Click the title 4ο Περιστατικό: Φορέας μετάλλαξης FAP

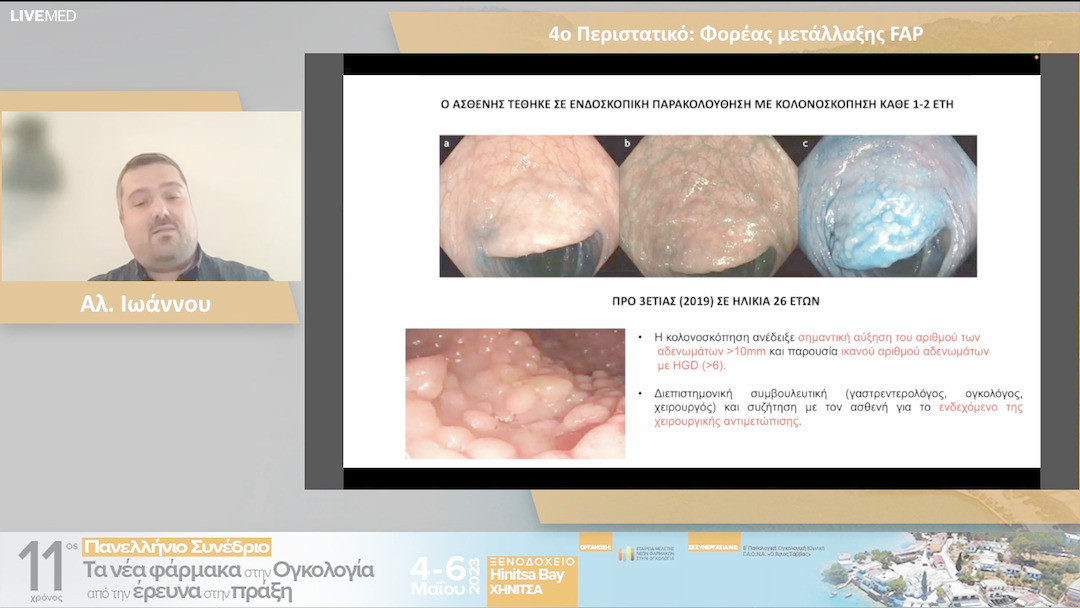(735, 34)
